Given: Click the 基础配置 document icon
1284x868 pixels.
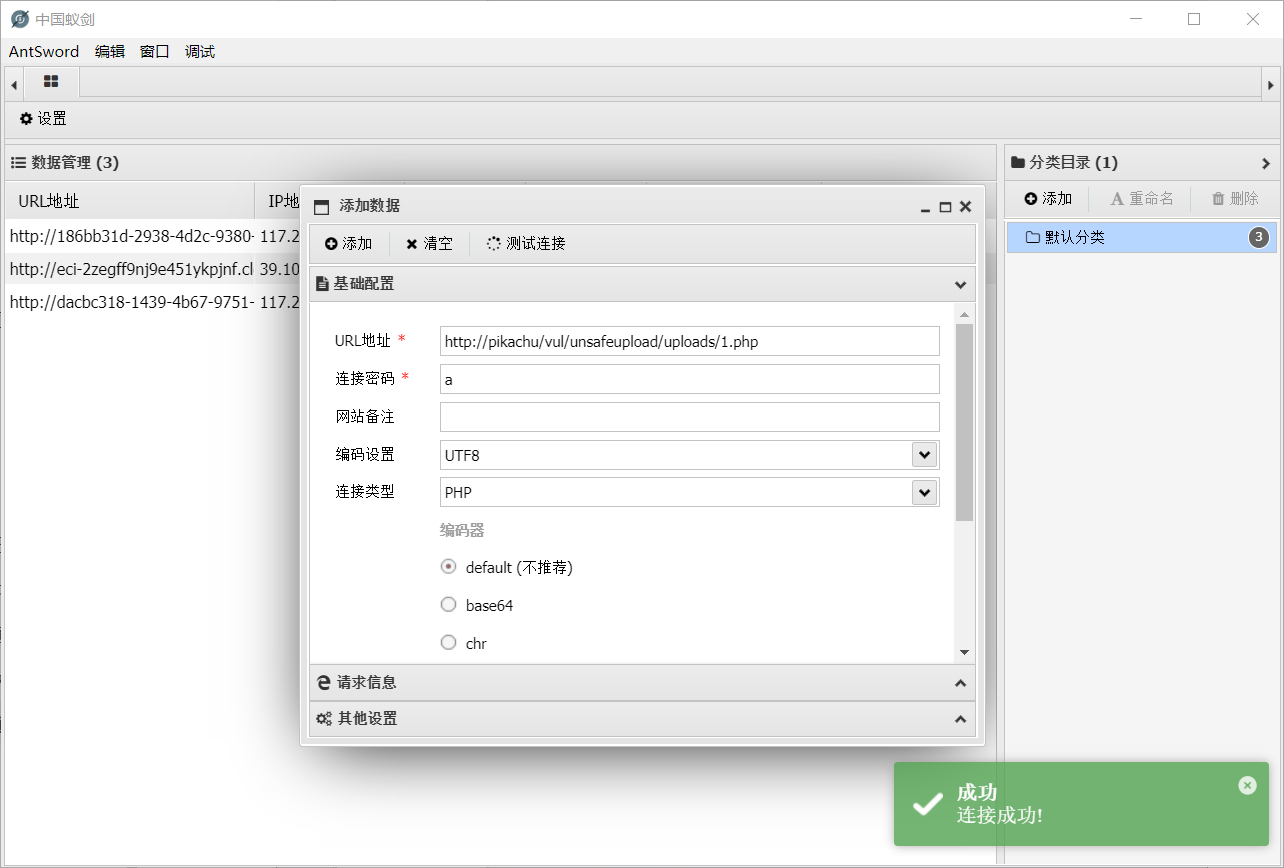Looking at the screenshot, I should (322, 284).
